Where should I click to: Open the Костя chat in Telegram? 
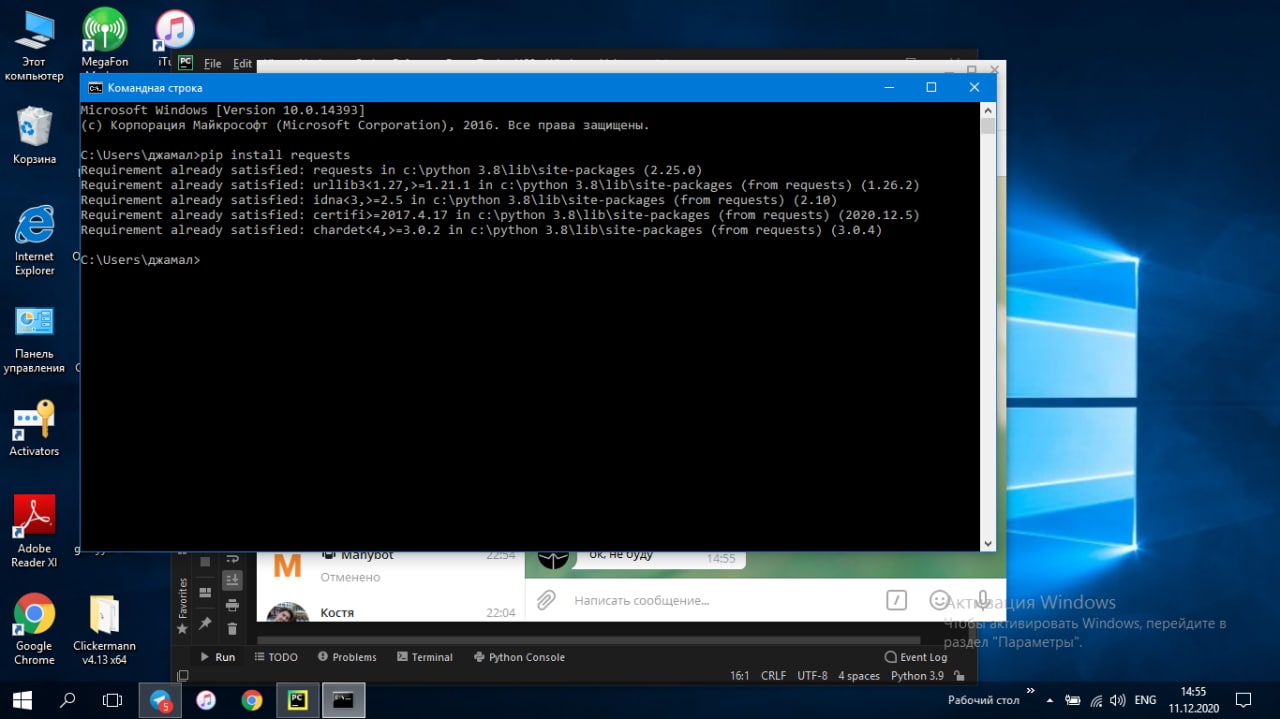(390, 610)
